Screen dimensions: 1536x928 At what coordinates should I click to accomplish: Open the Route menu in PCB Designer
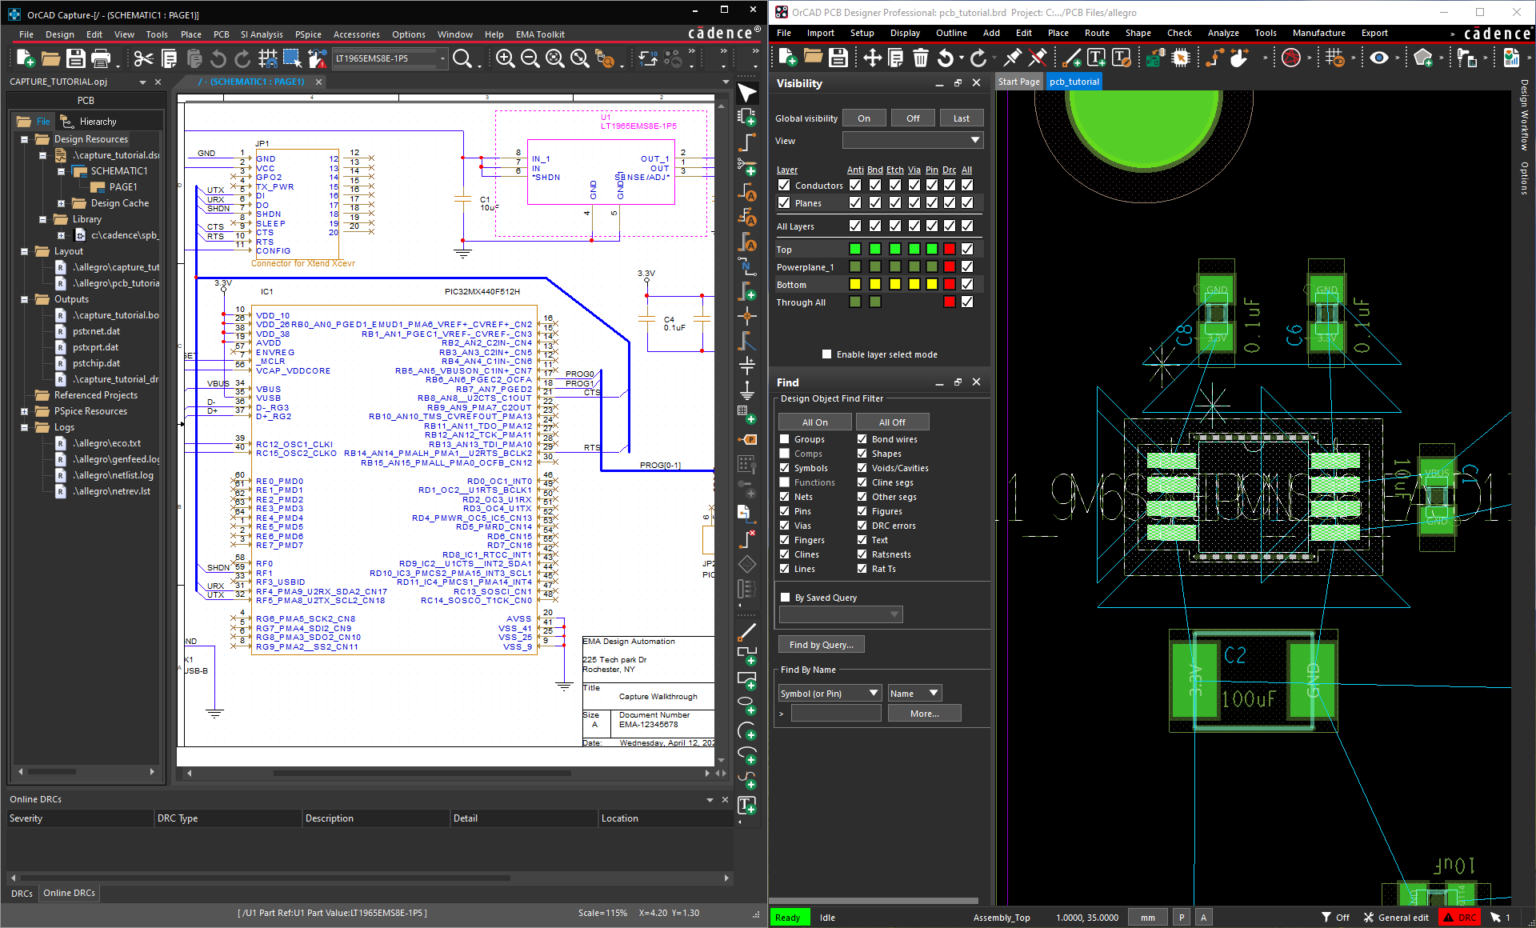coord(1097,32)
